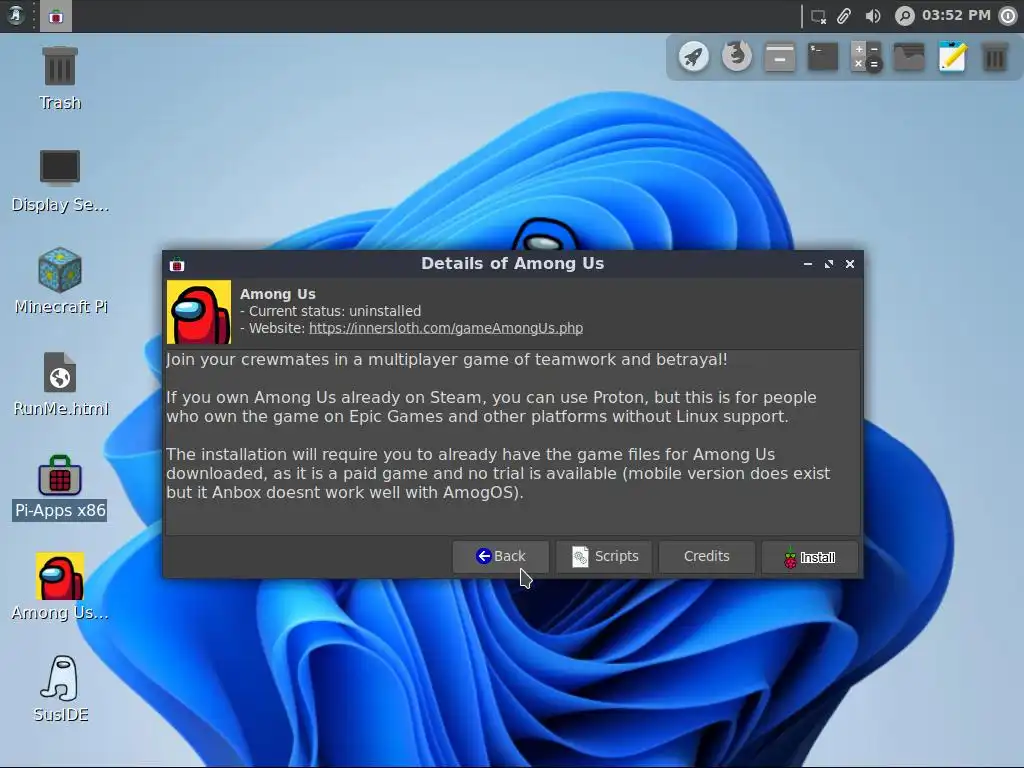This screenshot has width=1024, height=768.
Task: Select the Display Settings desktop icon
Action: [x=60, y=180]
